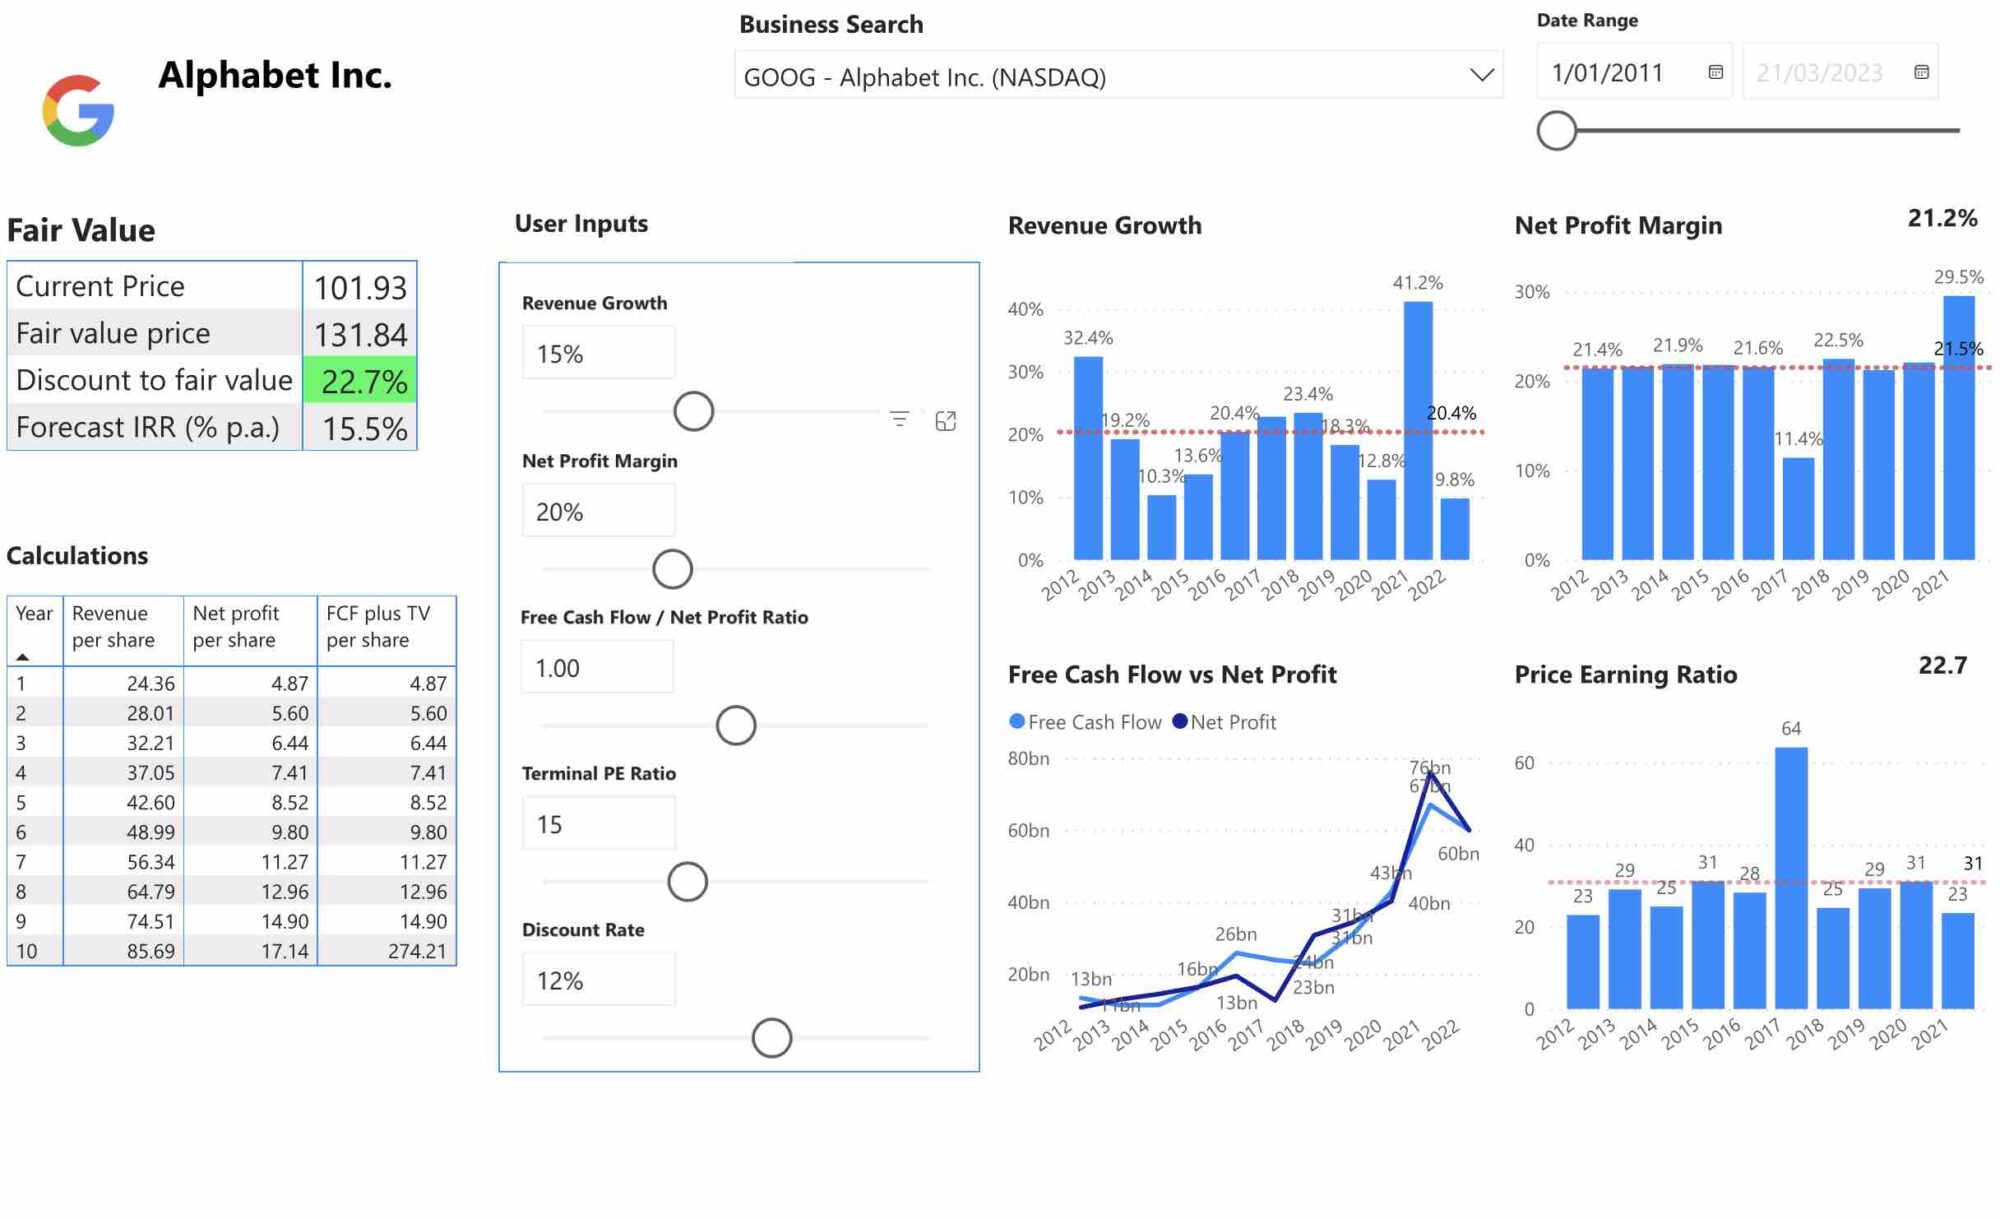Select the PE ratio bar labeled 64
2000x1219 pixels.
(1791, 878)
